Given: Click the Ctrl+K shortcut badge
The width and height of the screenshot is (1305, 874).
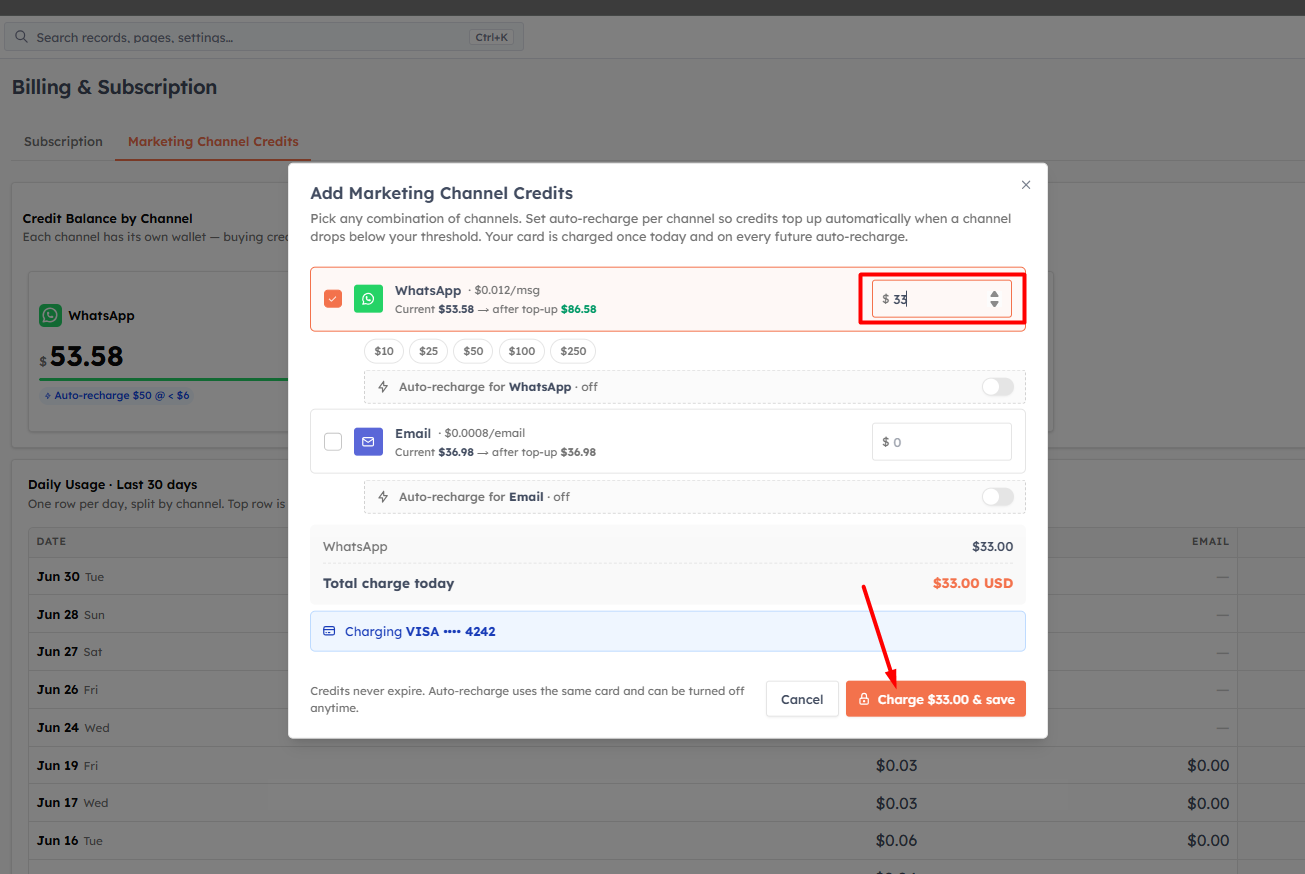Looking at the screenshot, I should 492,37.
